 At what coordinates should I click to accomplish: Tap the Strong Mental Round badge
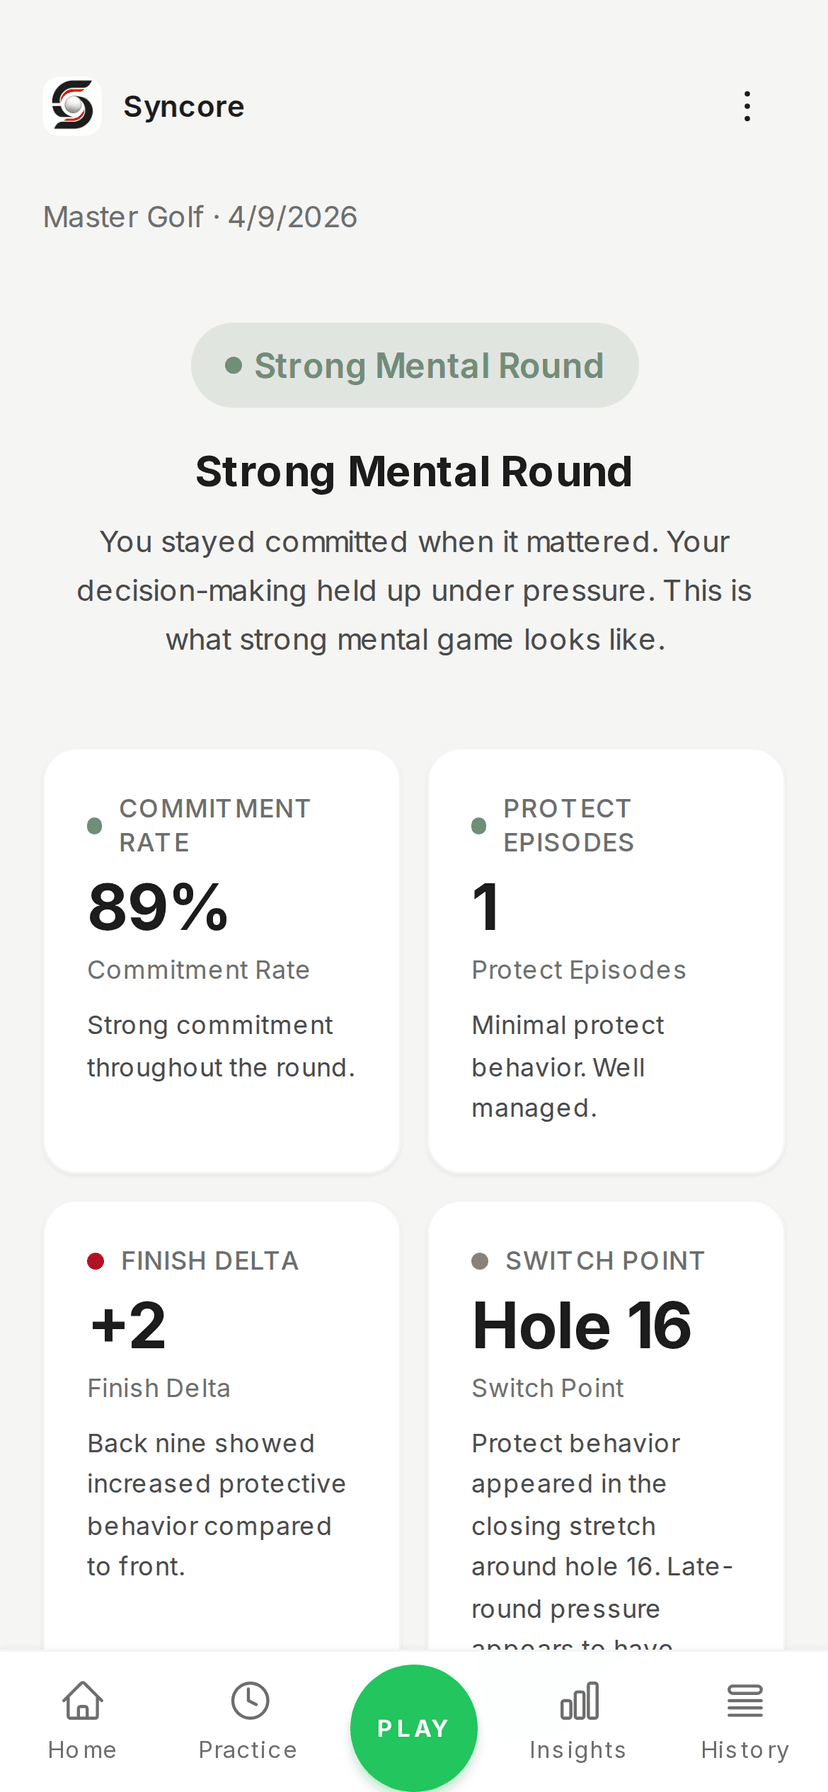point(414,365)
